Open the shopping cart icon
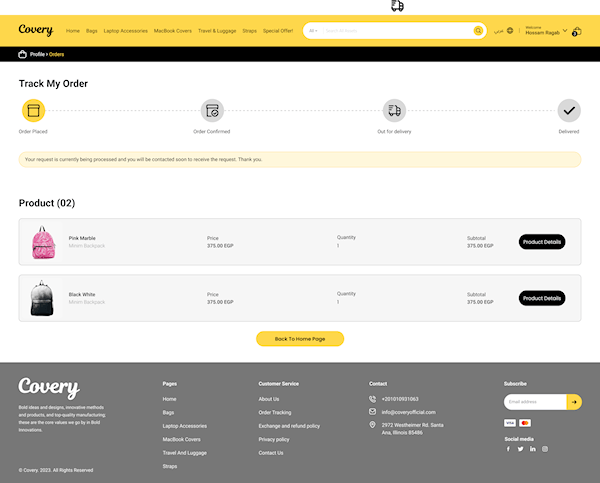Viewport: 600px width, 483px height. (576, 31)
